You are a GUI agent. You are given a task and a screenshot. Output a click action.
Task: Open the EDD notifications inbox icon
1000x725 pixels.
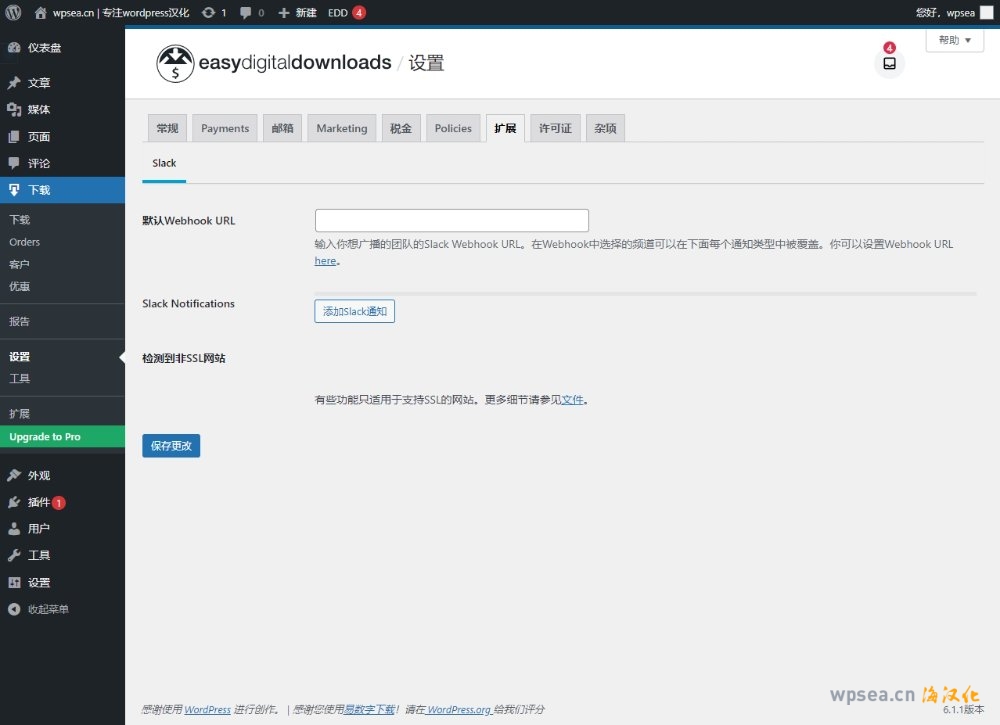889,63
